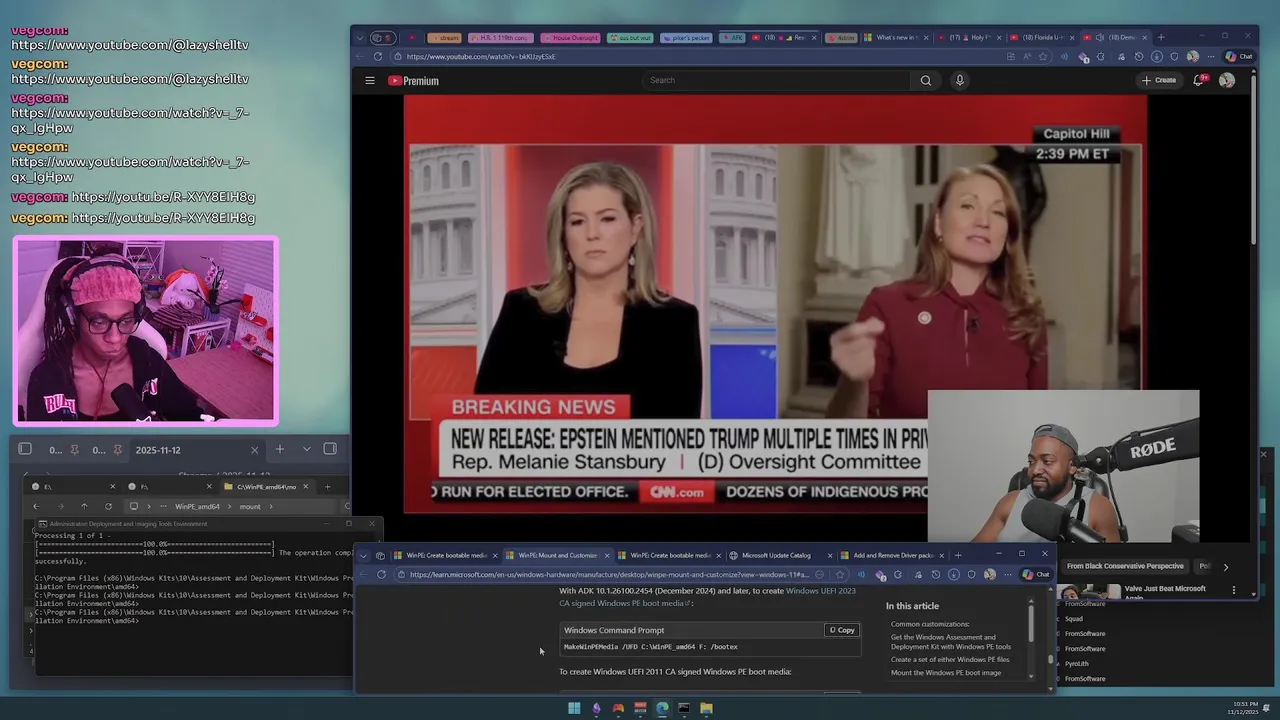The width and height of the screenshot is (1280, 720).
Task: Switch to the '(18) Florida' browser tab
Action: pos(1040,38)
